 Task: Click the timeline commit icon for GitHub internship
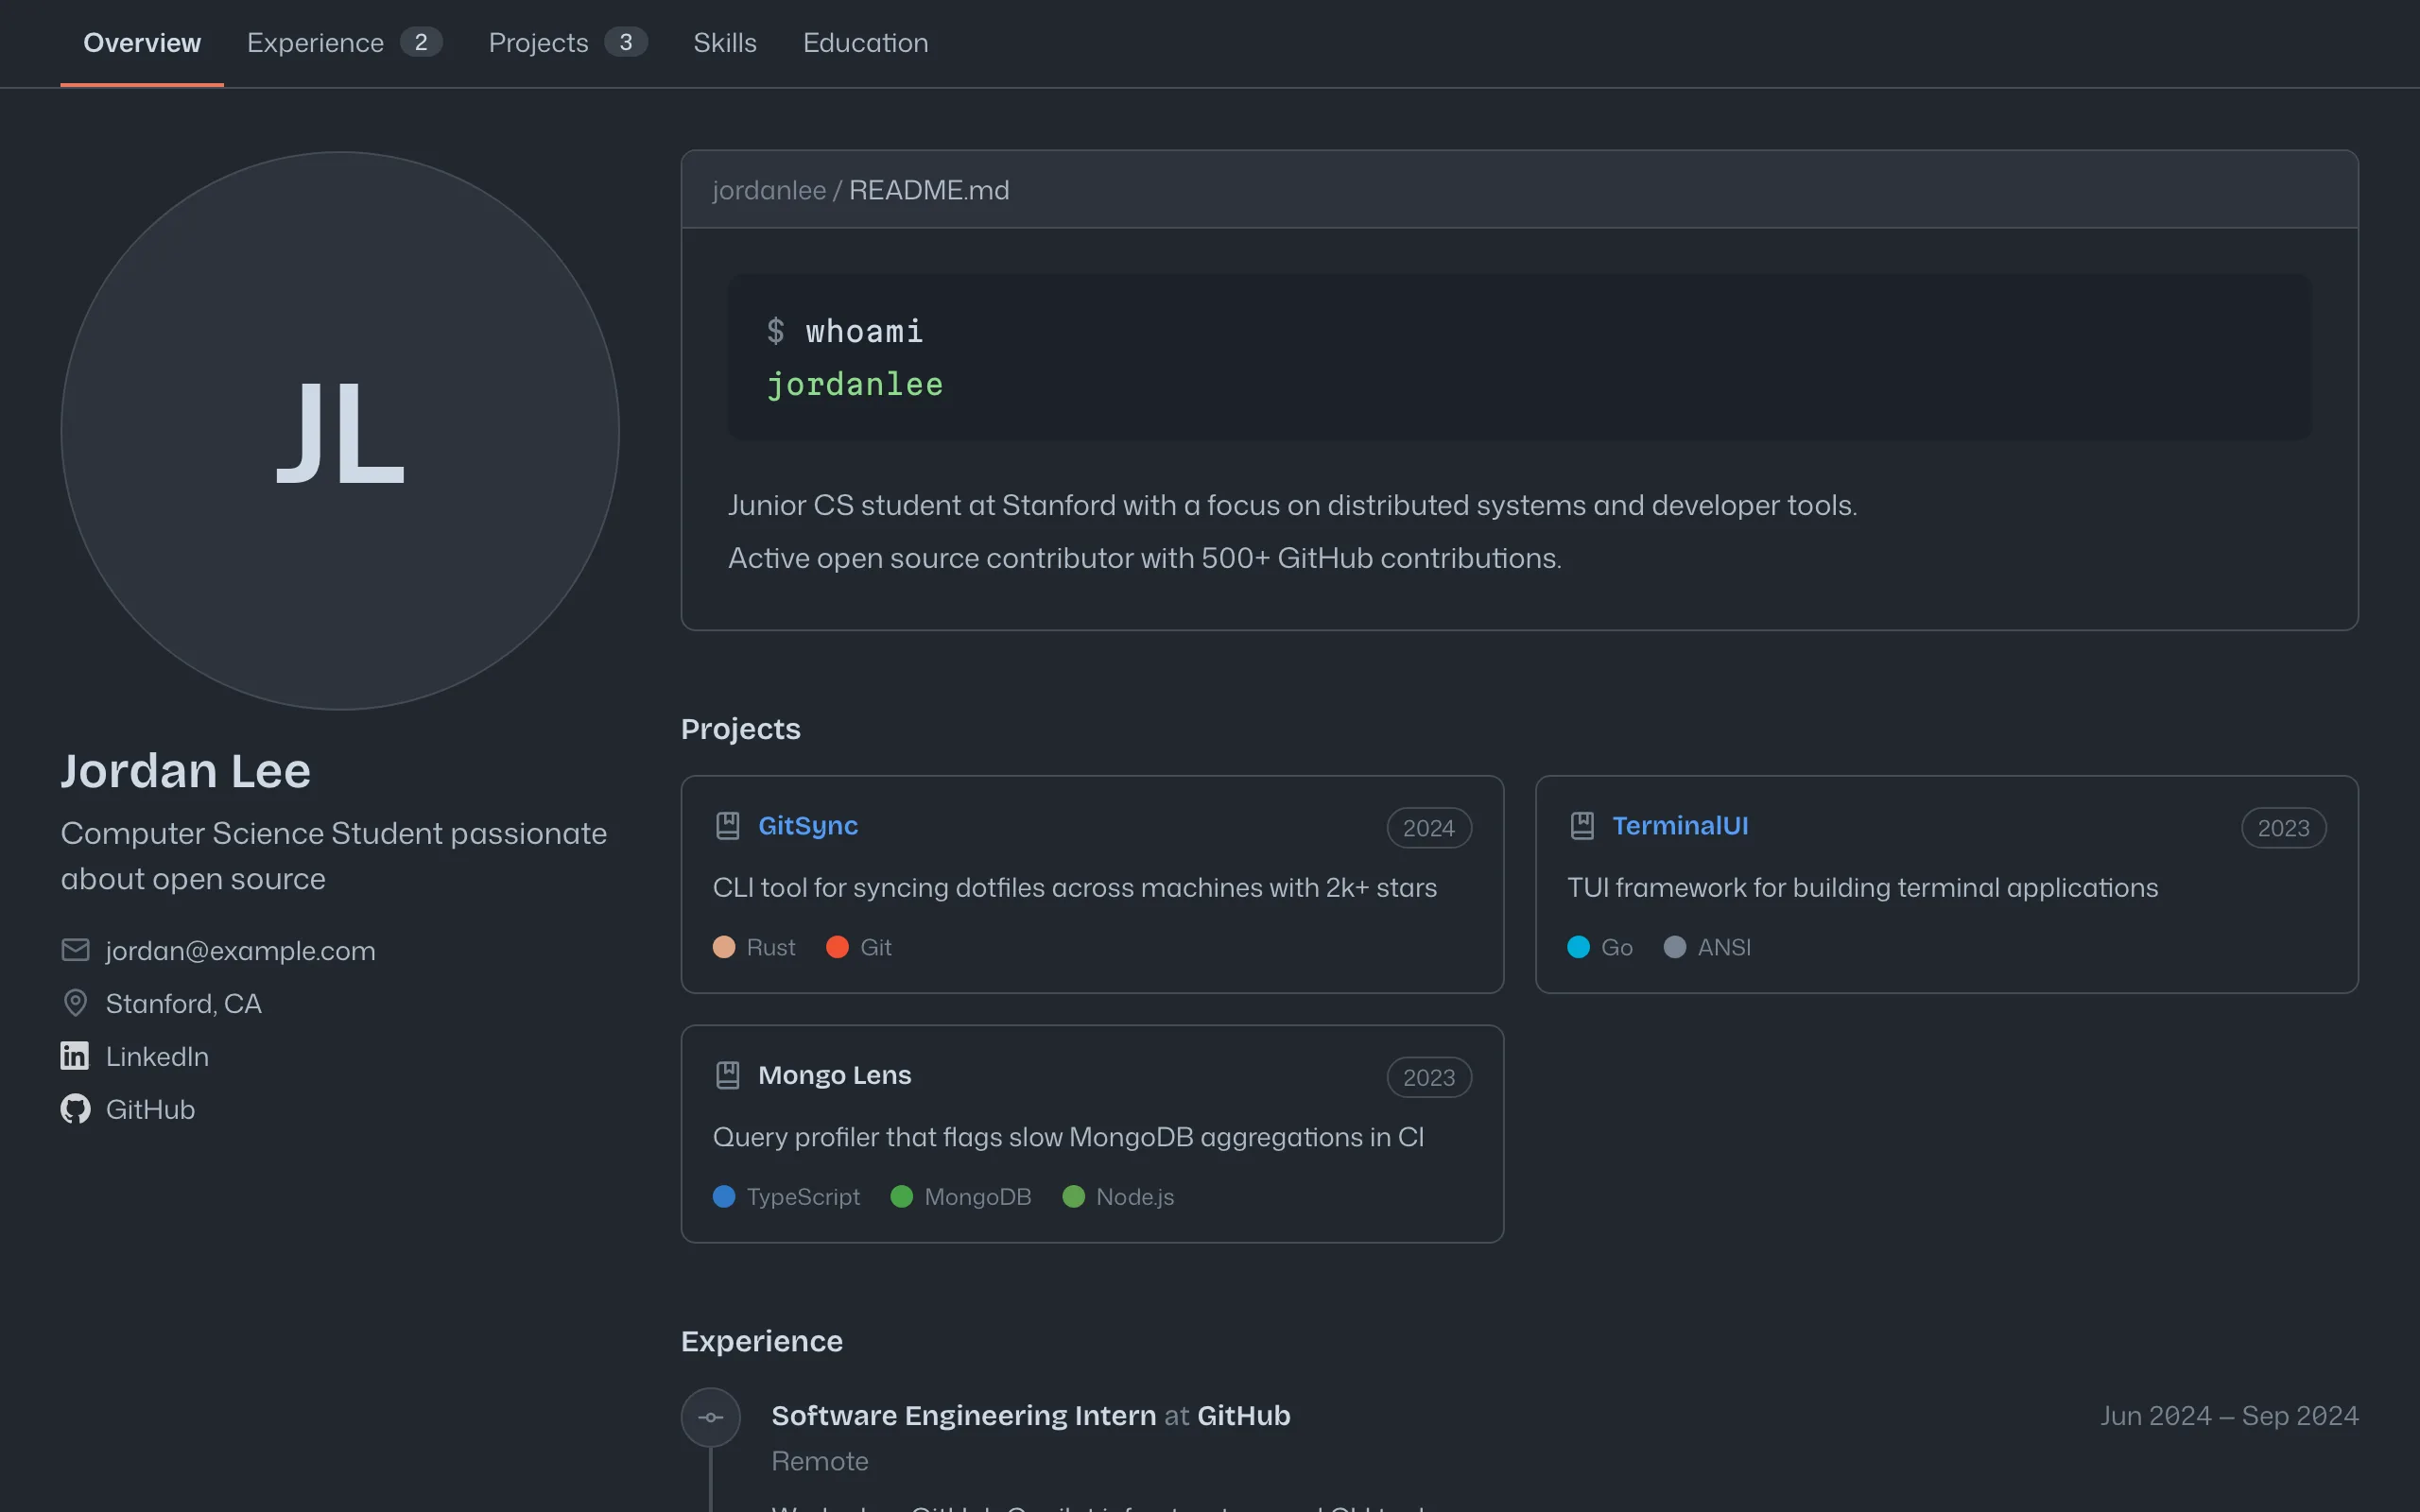point(711,1417)
